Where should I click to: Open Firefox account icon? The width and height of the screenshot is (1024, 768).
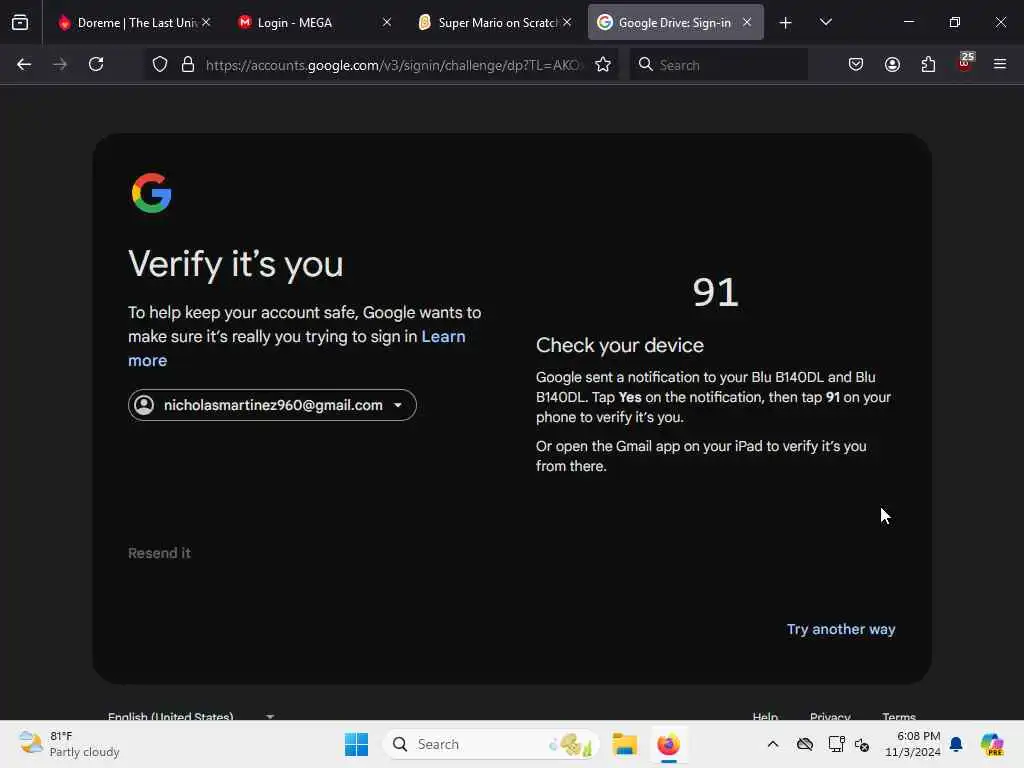892,64
